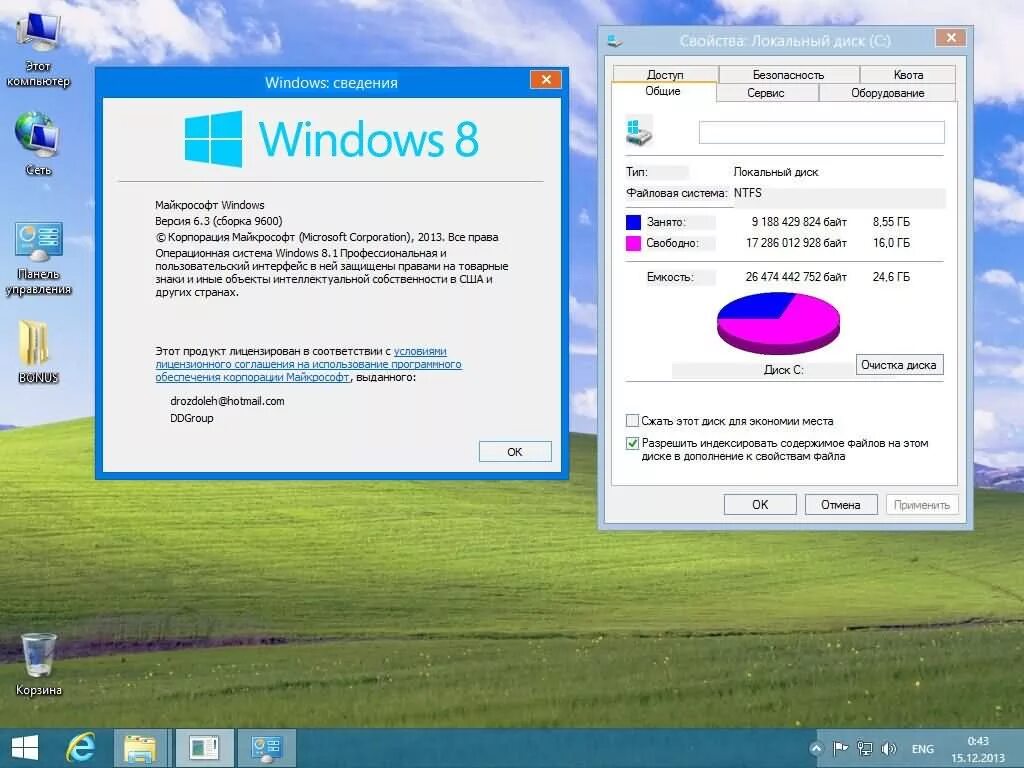Image resolution: width=1024 pixels, height=768 pixels.
Task: Open the 'Корзина' recycle bin icon
Action: click(38, 664)
